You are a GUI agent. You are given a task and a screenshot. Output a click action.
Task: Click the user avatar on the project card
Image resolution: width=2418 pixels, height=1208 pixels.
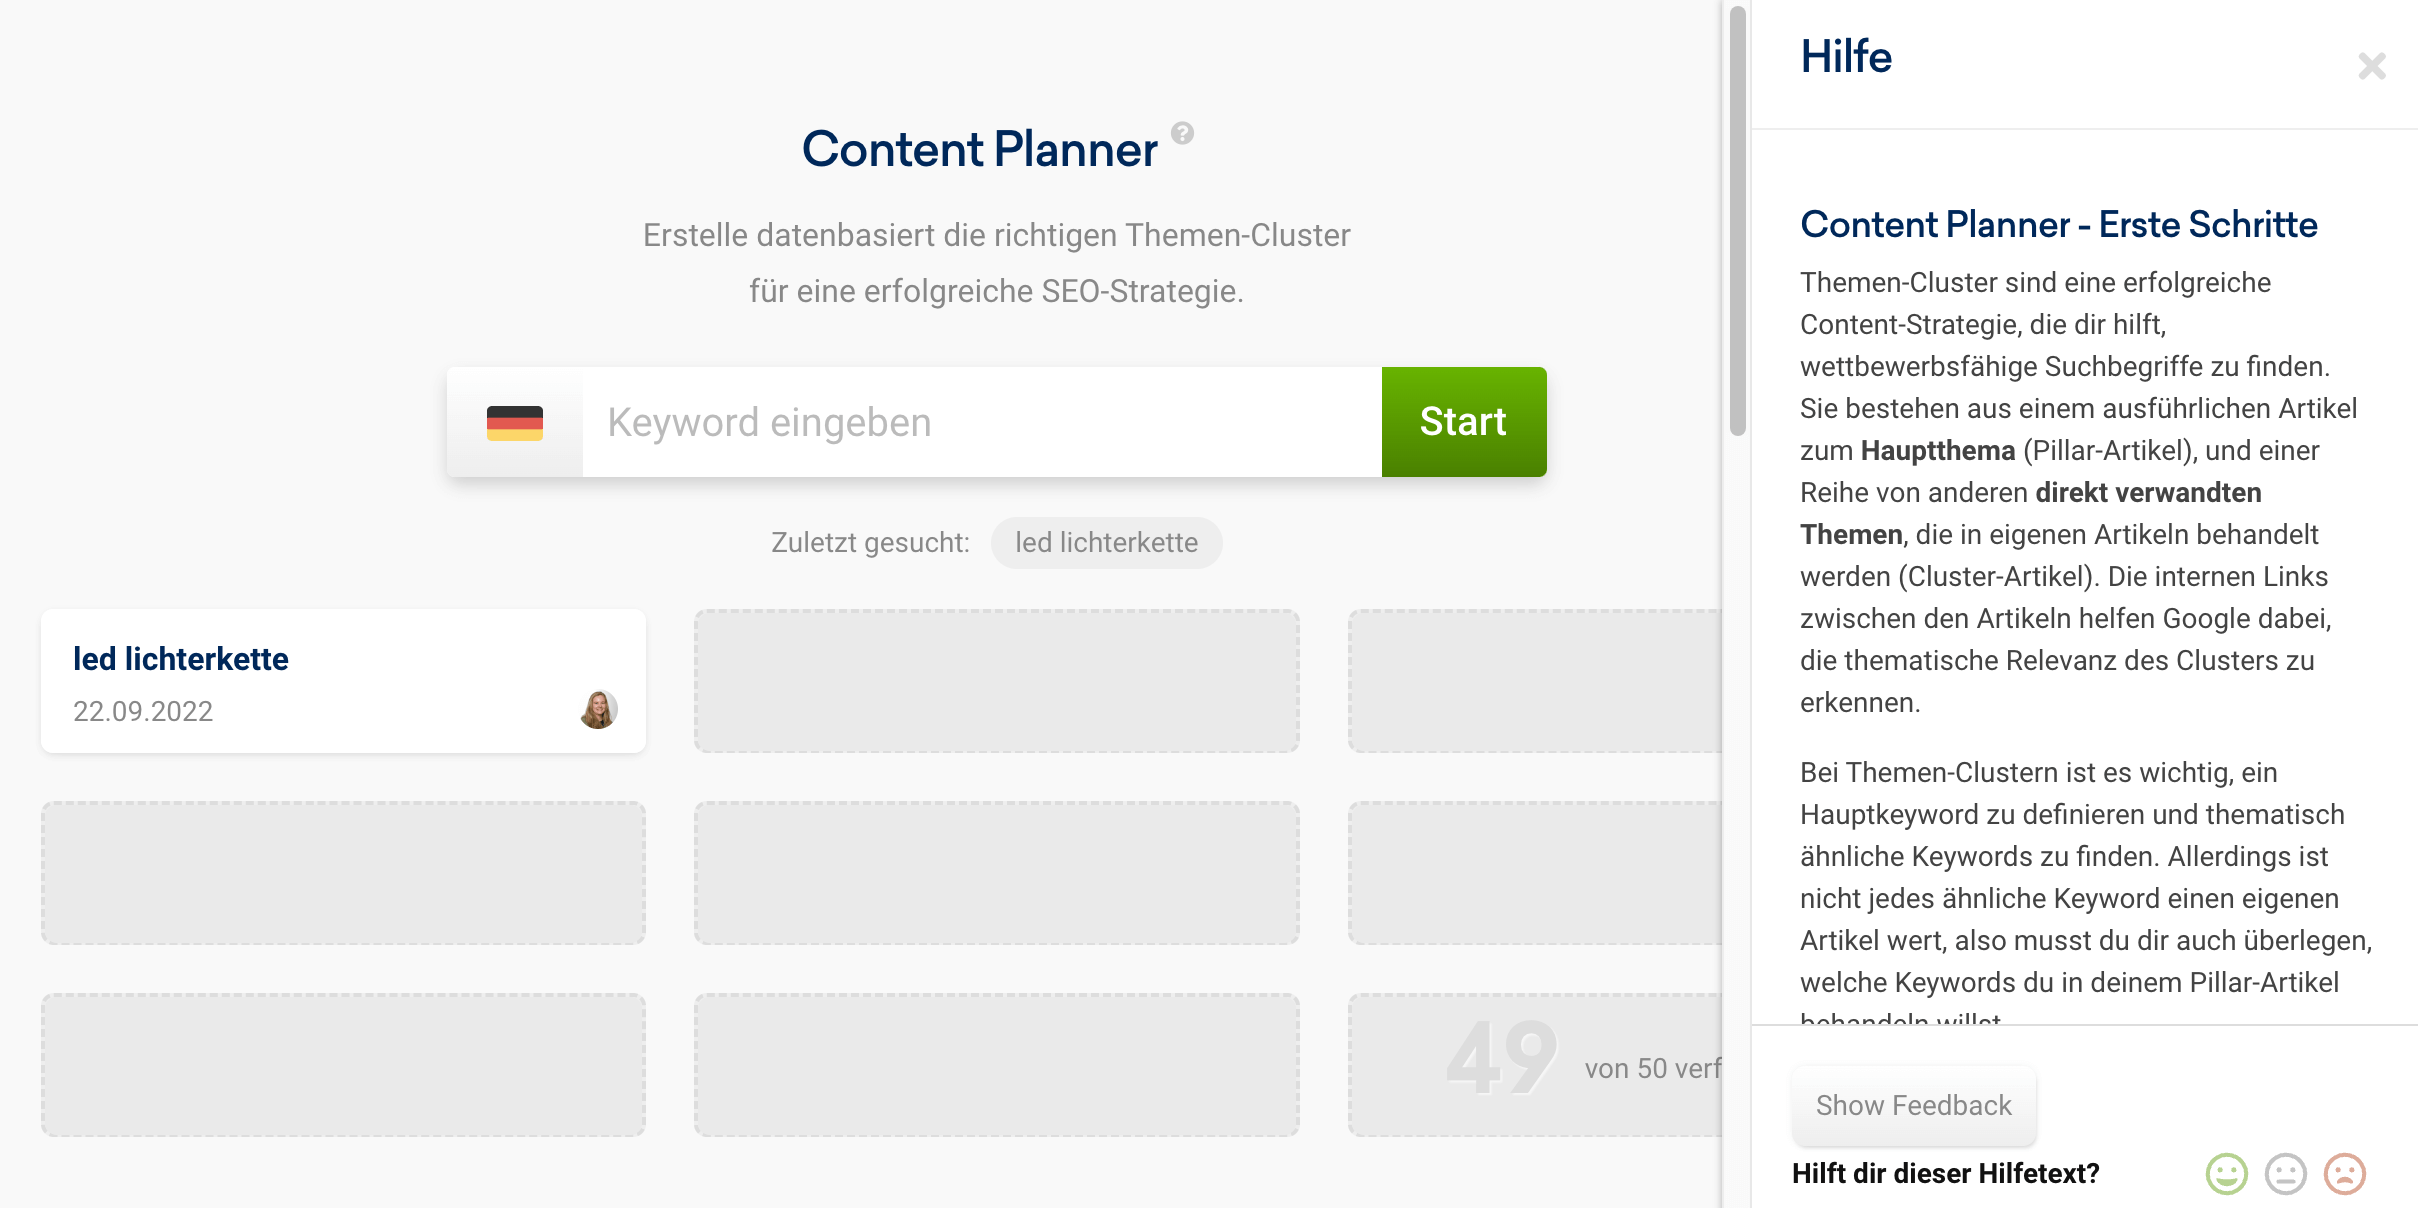pyautogui.click(x=598, y=710)
